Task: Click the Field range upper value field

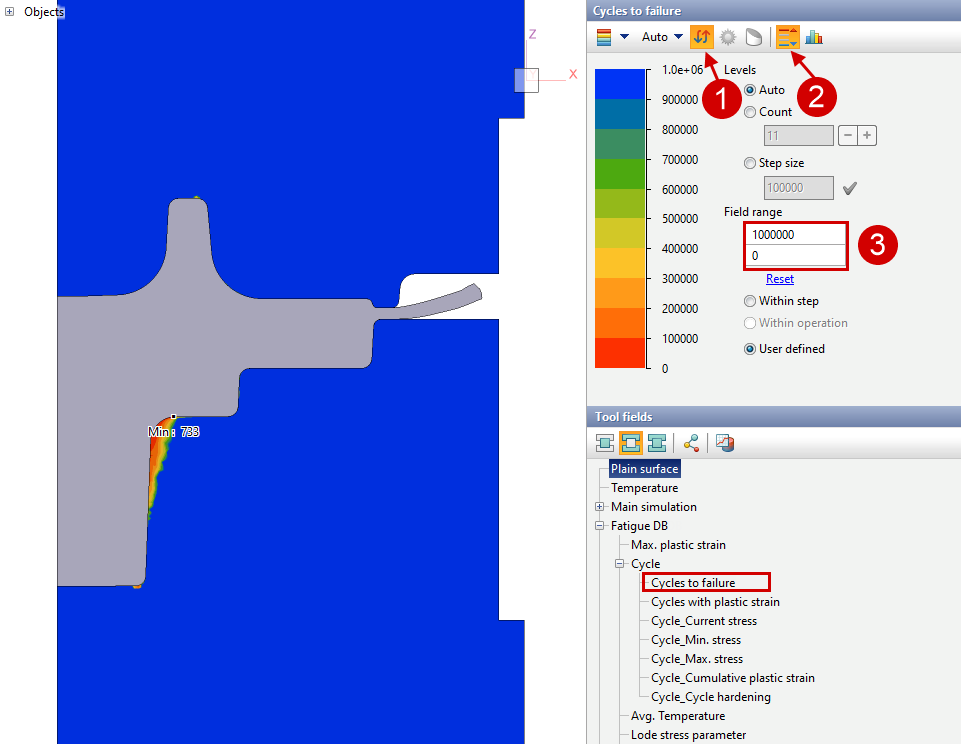Action: tap(795, 233)
